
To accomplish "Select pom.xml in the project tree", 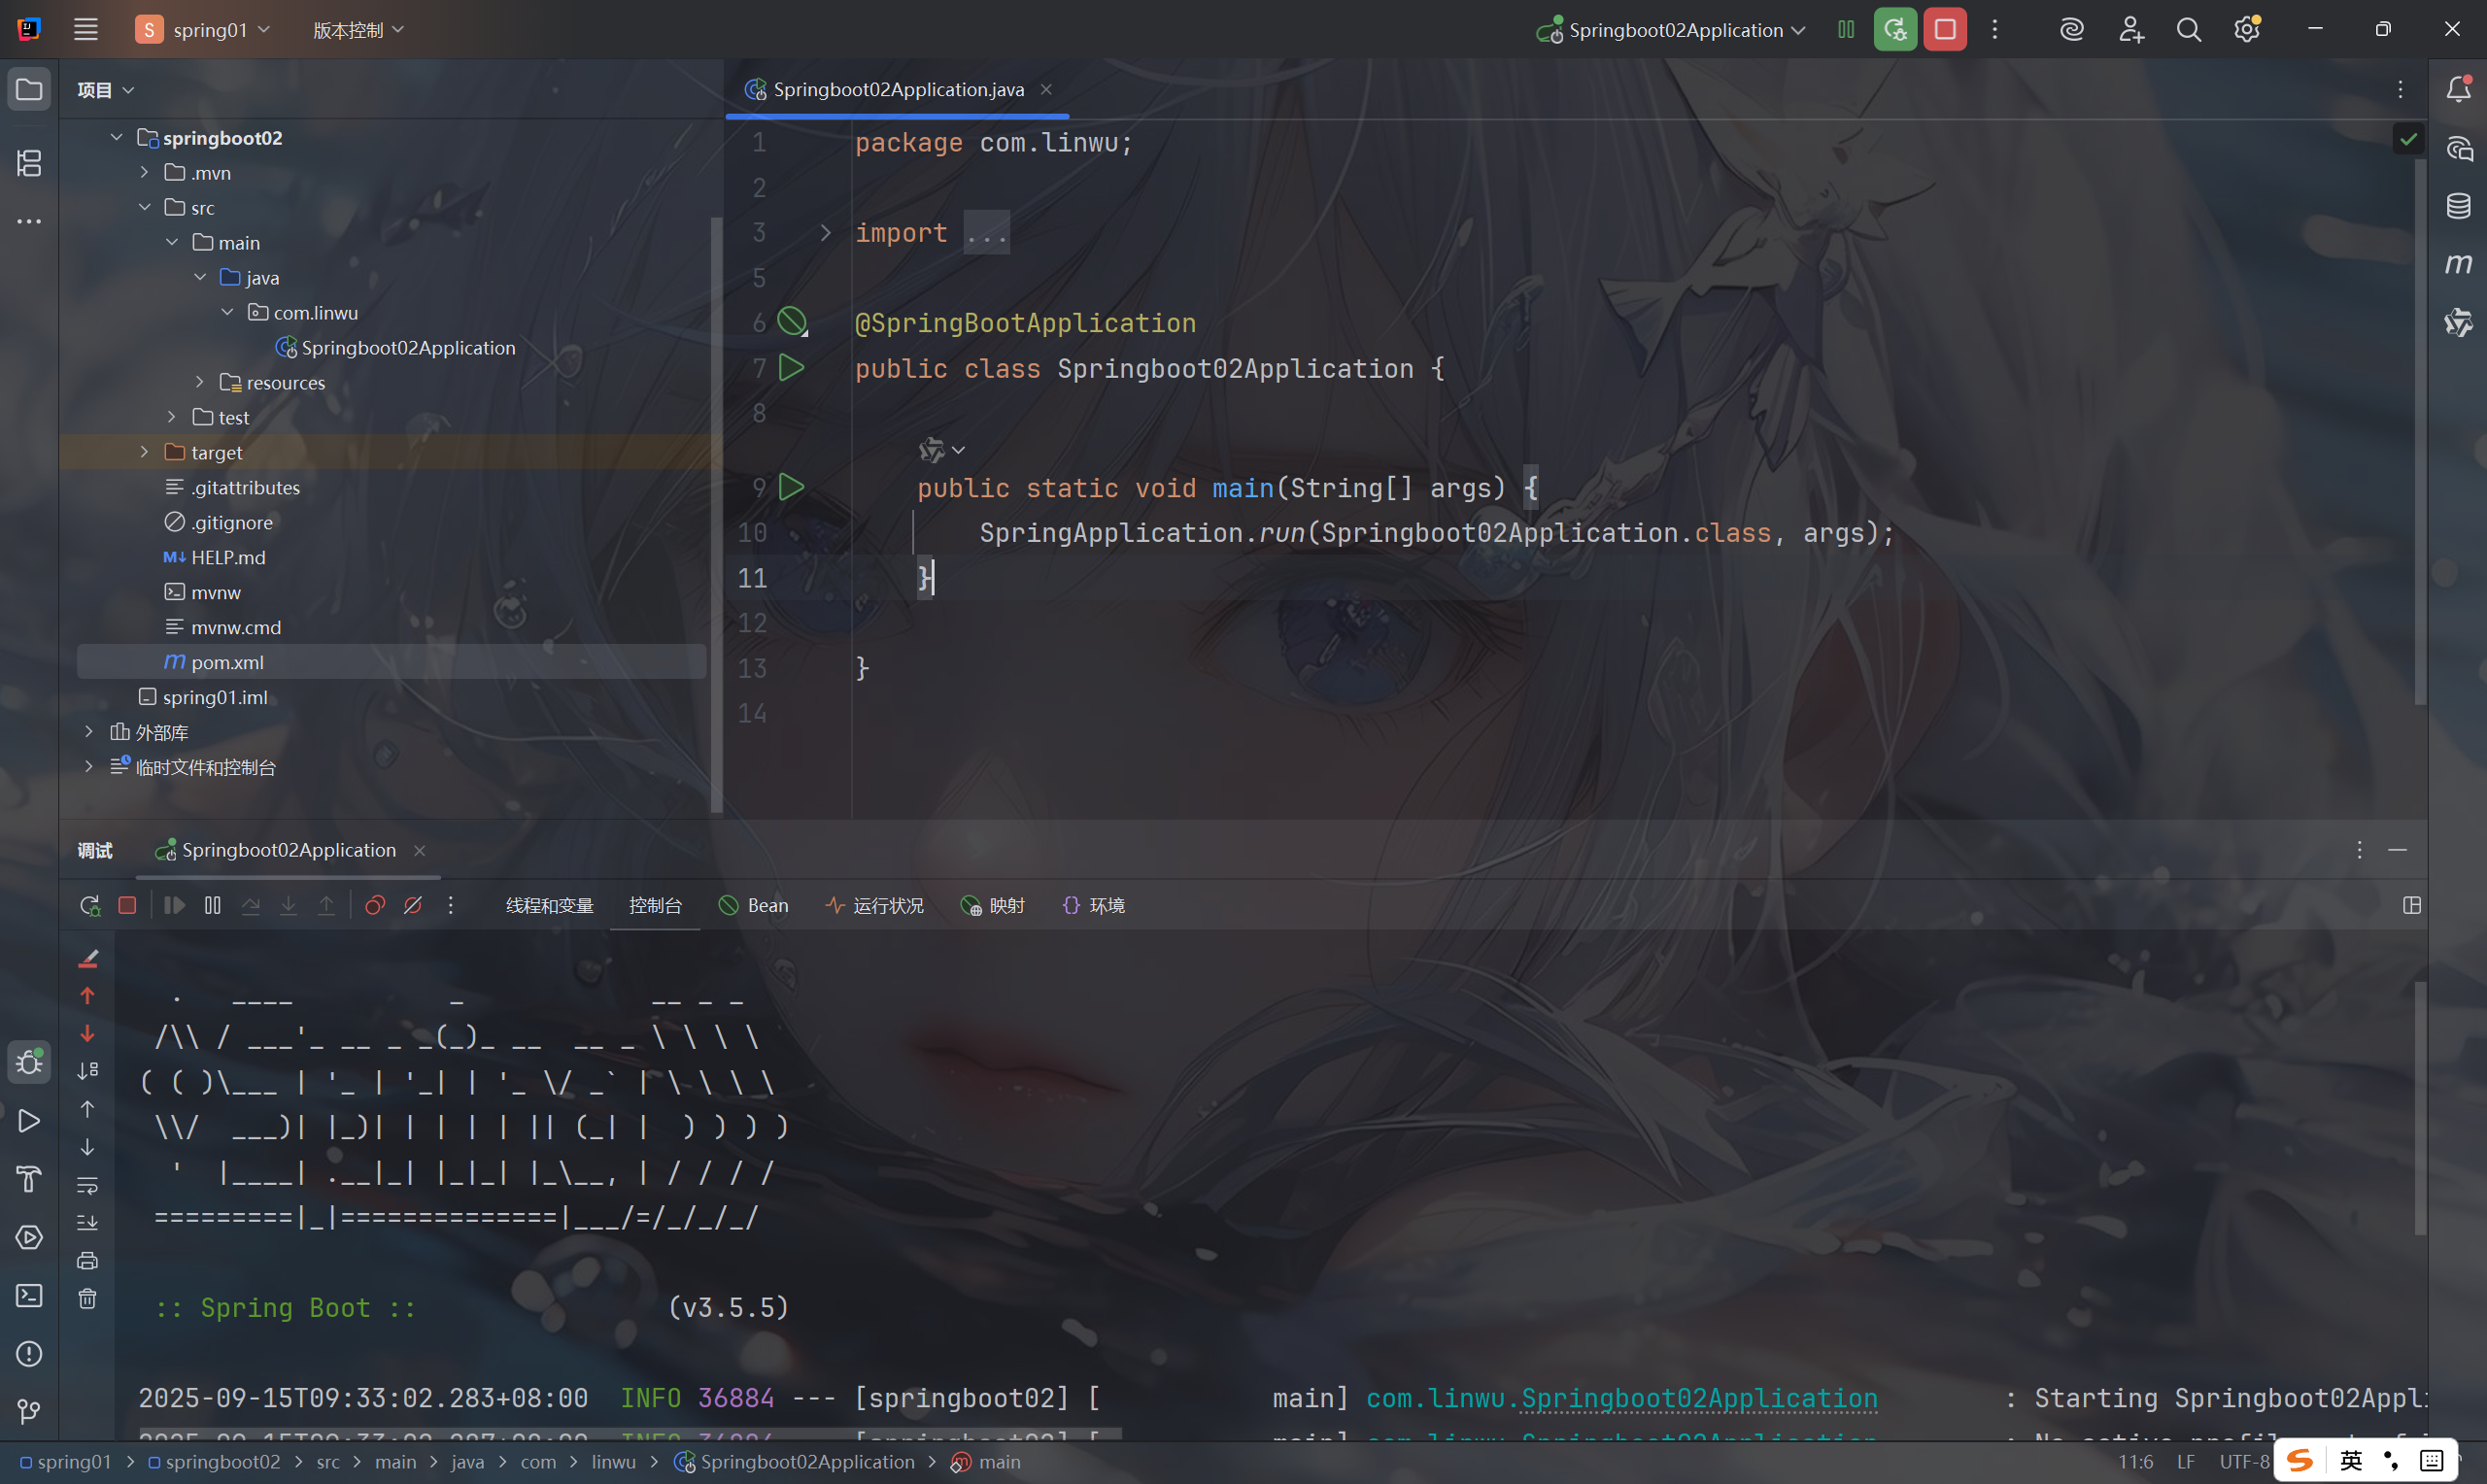I will (227, 662).
